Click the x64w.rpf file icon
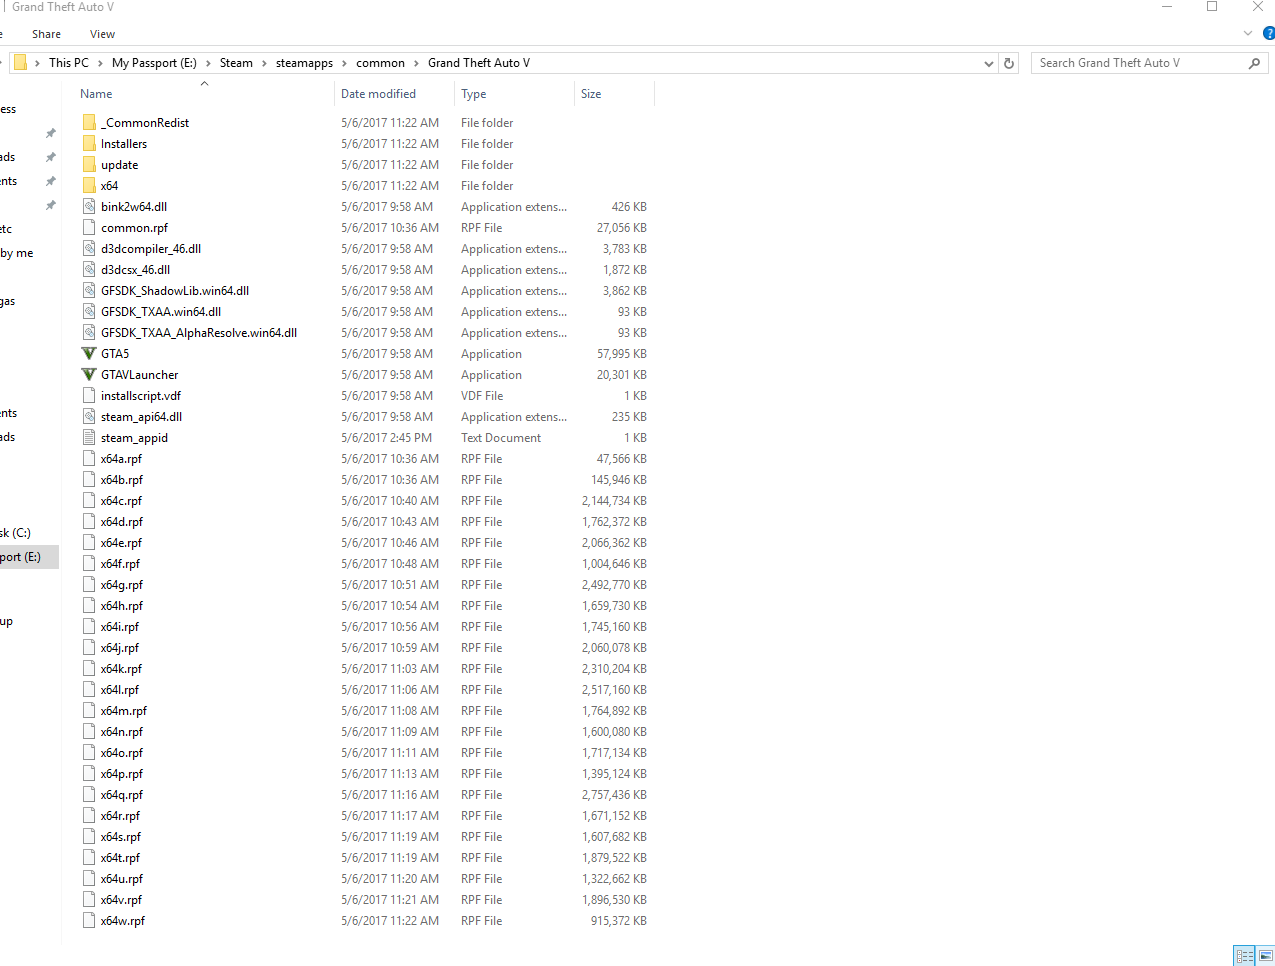The width and height of the screenshot is (1275, 966). pos(89,921)
